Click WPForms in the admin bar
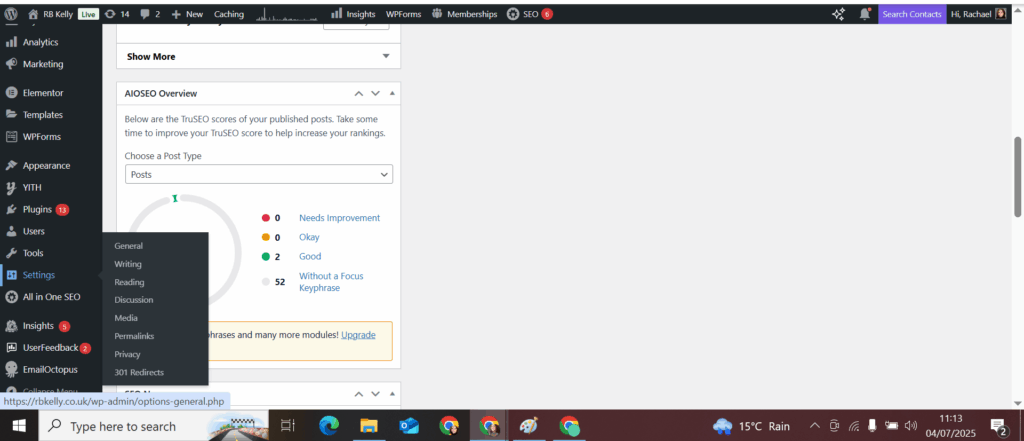 point(403,14)
